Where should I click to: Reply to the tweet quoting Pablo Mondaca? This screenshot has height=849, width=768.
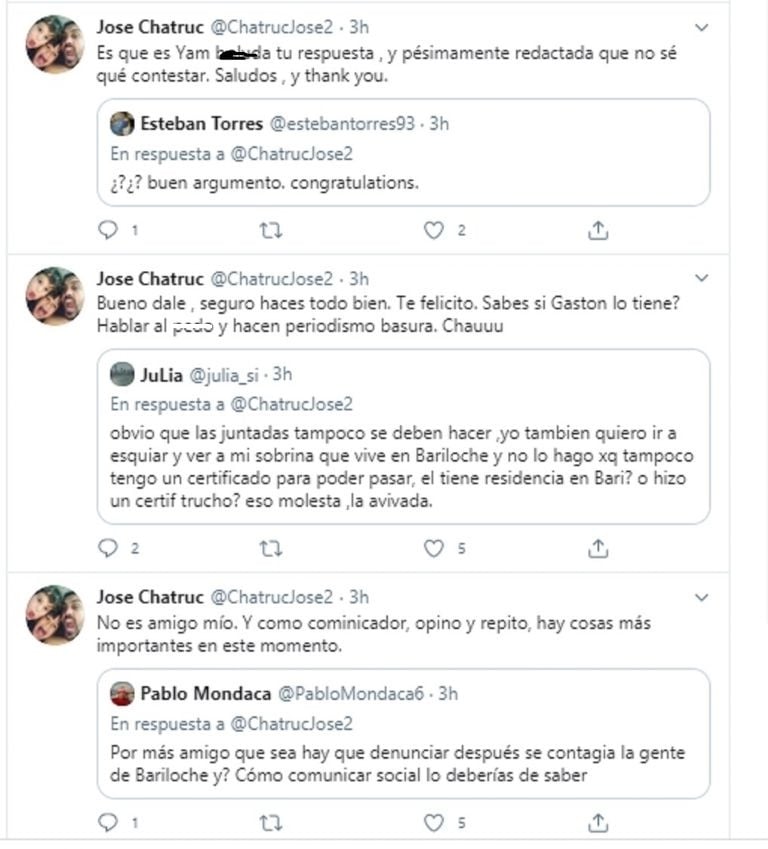coord(108,822)
